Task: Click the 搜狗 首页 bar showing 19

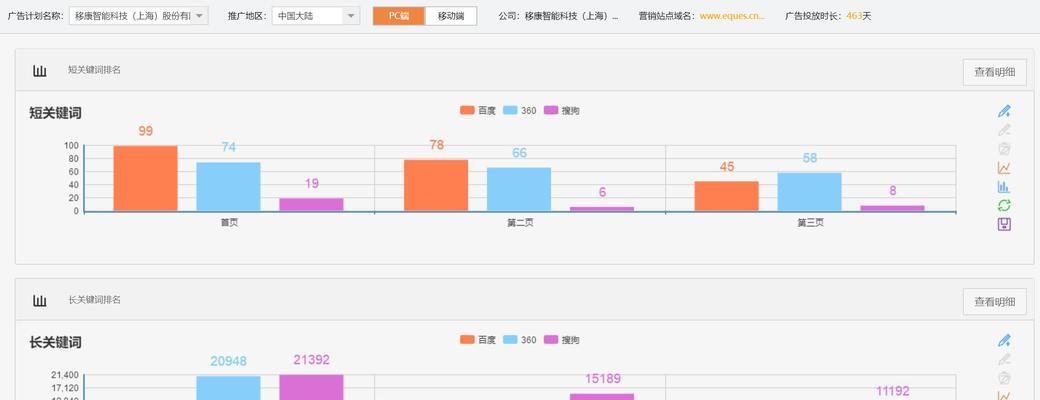Action: [x=311, y=205]
